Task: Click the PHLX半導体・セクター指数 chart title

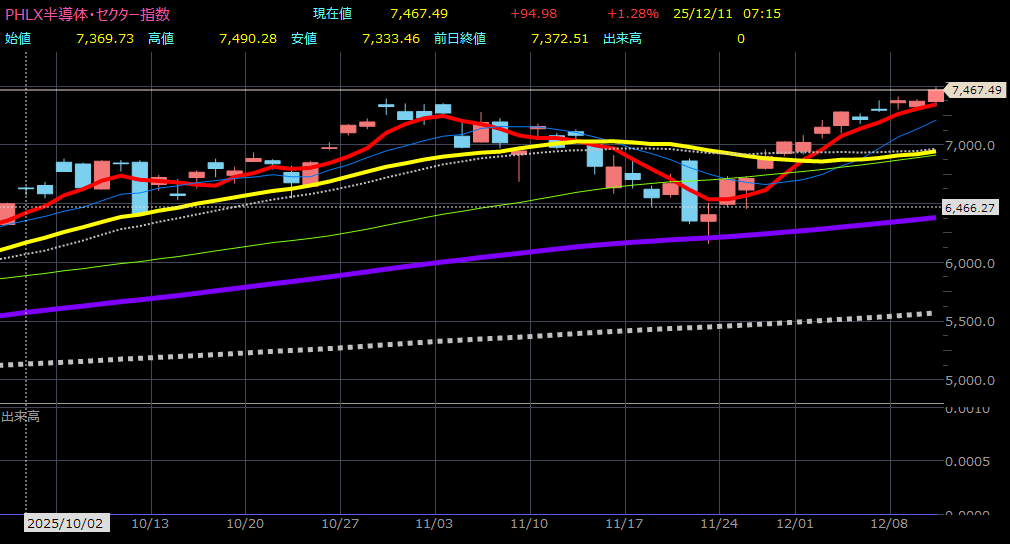Action: click(x=88, y=14)
